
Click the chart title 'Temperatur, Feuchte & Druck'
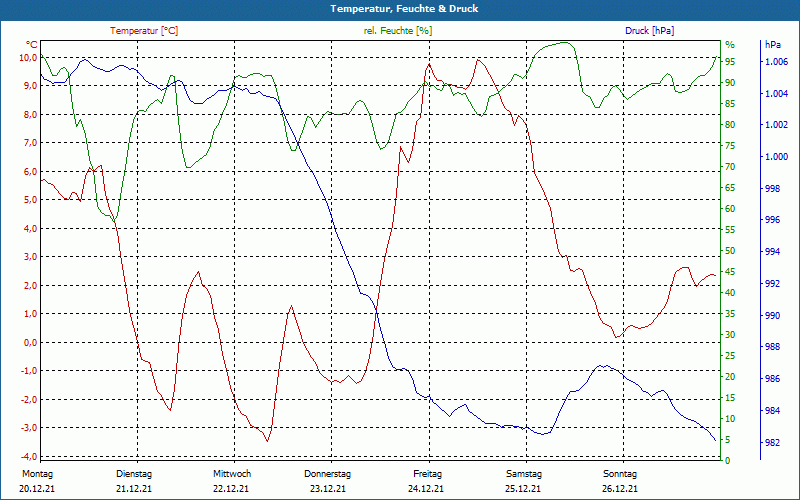coord(404,9)
